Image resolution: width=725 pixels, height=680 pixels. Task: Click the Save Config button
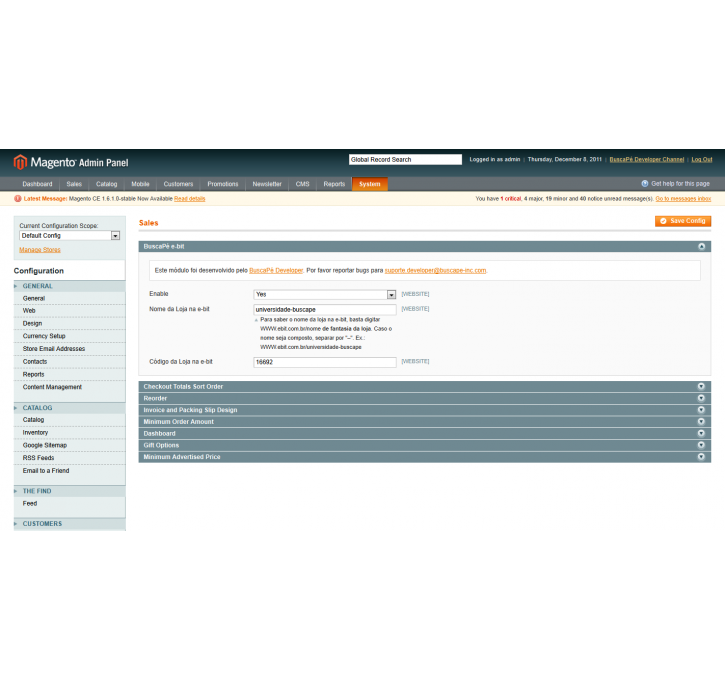coord(683,221)
